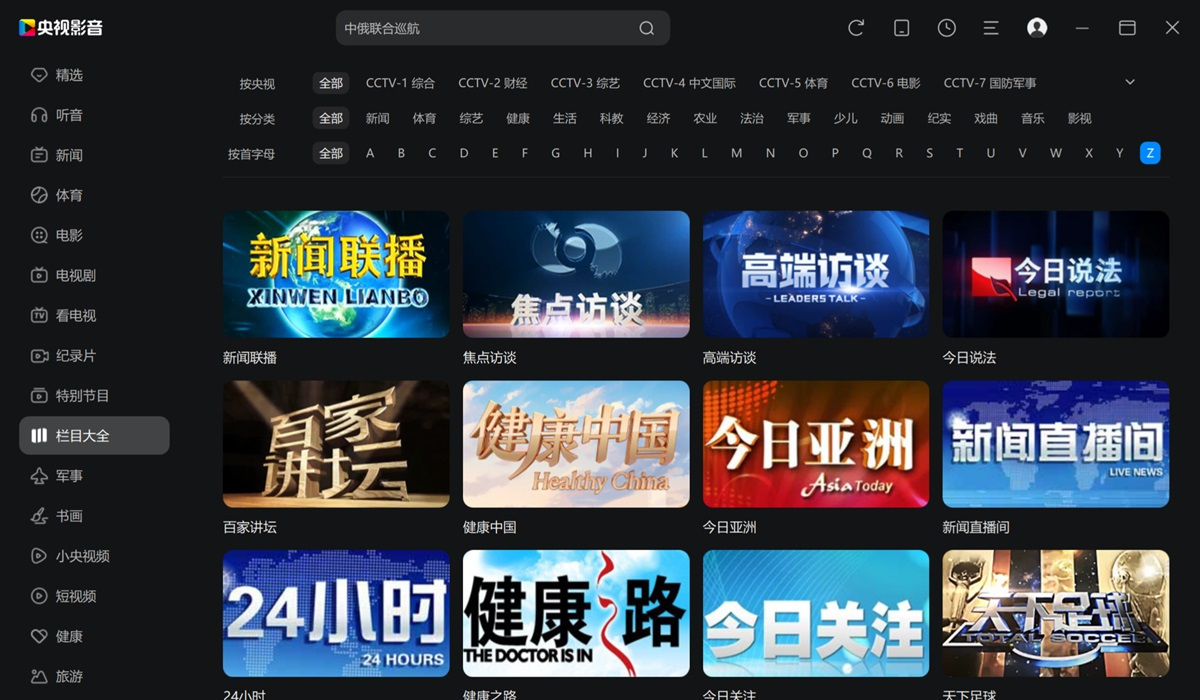Open the user profile avatar menu

click(1036, 28)
